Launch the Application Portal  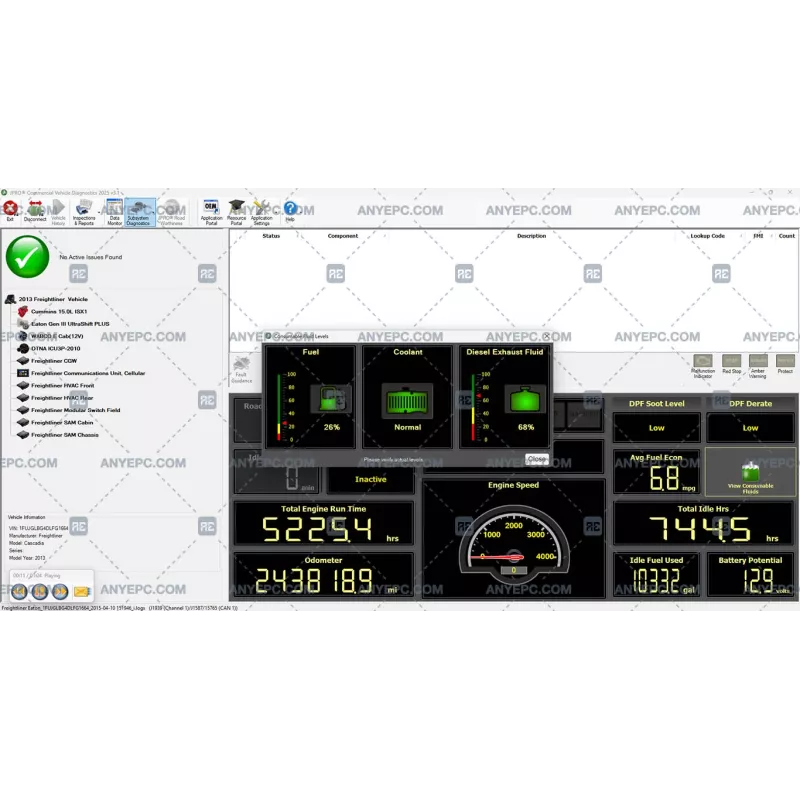pyautogui.click(x=210, y=211)
